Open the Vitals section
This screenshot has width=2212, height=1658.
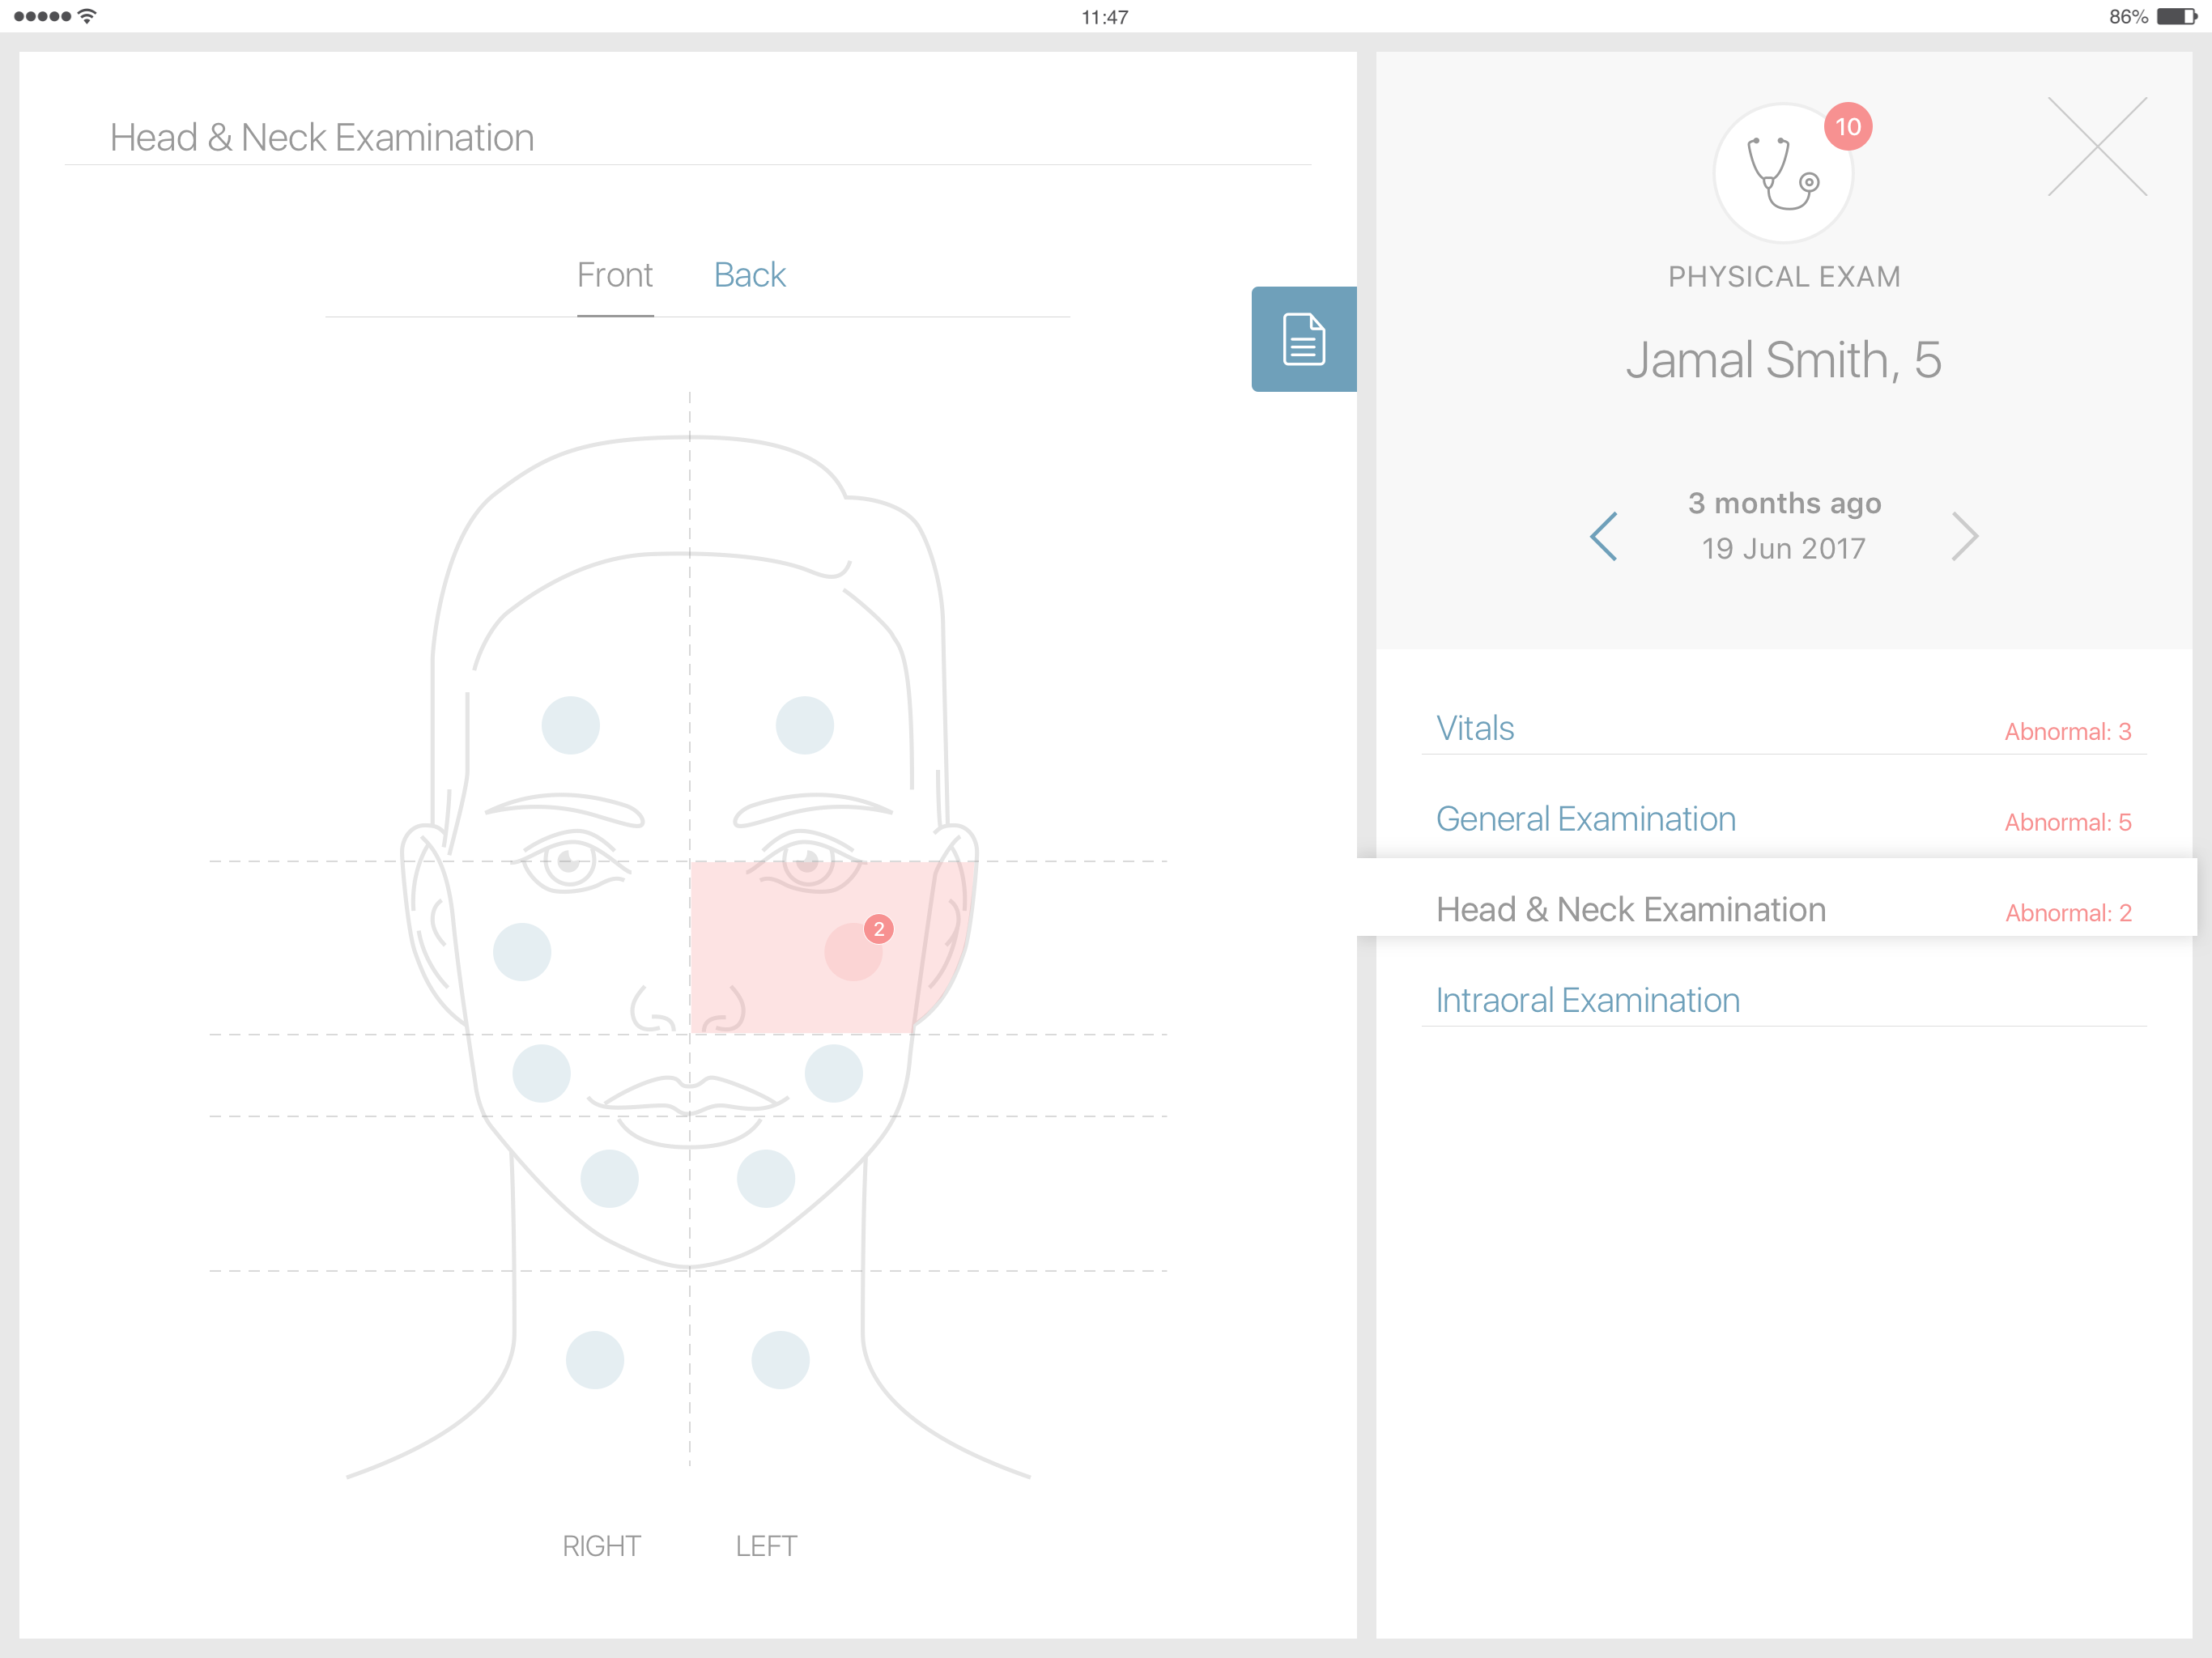(x=1474, y=728)
